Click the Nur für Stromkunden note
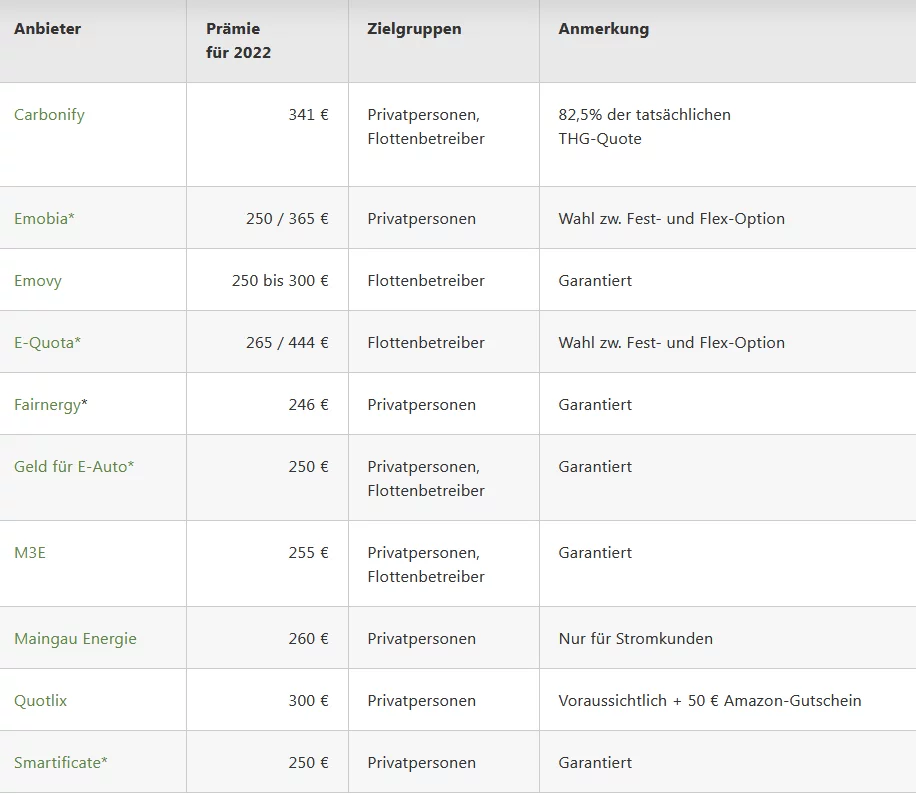Image resolution: width=916 pixels, height=794 pixels. click(636, 639)
